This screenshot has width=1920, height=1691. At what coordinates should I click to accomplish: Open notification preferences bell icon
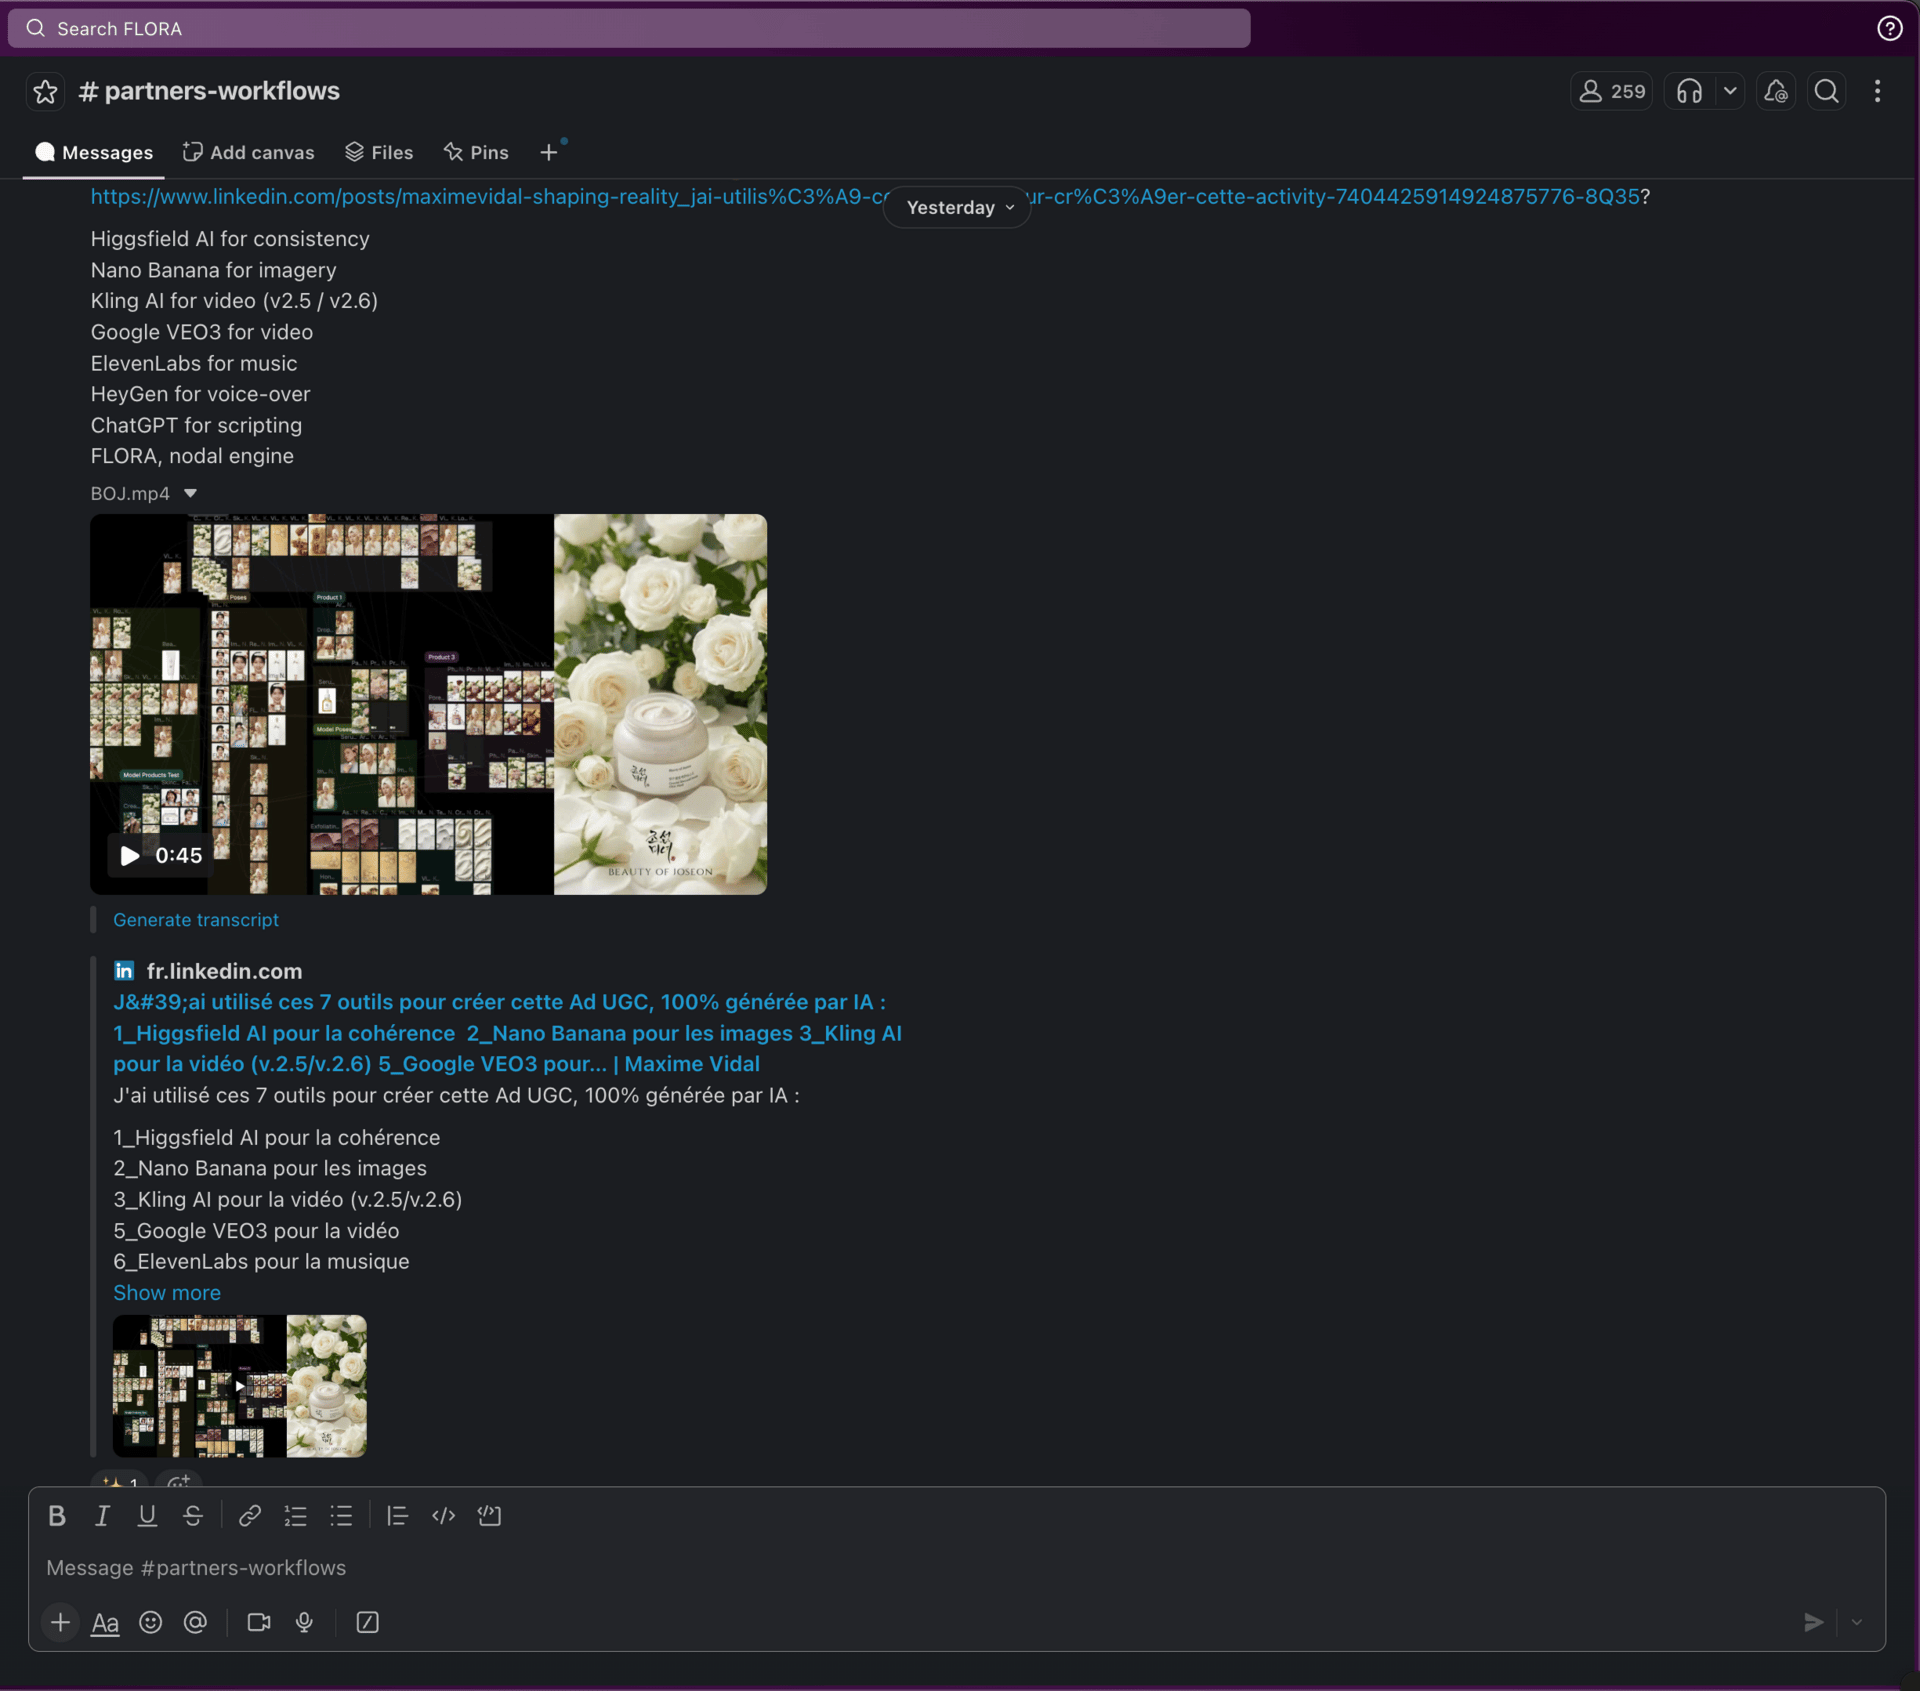(x=1776, y=92)
